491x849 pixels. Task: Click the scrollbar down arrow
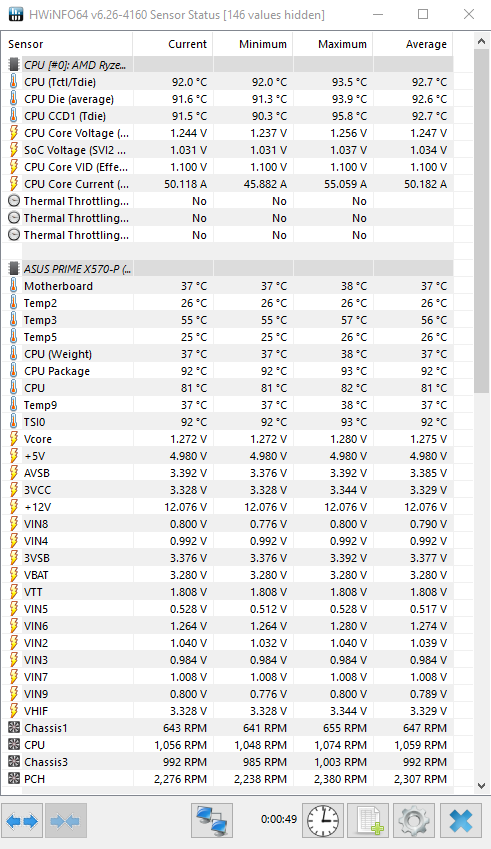(x=481, y=786)
